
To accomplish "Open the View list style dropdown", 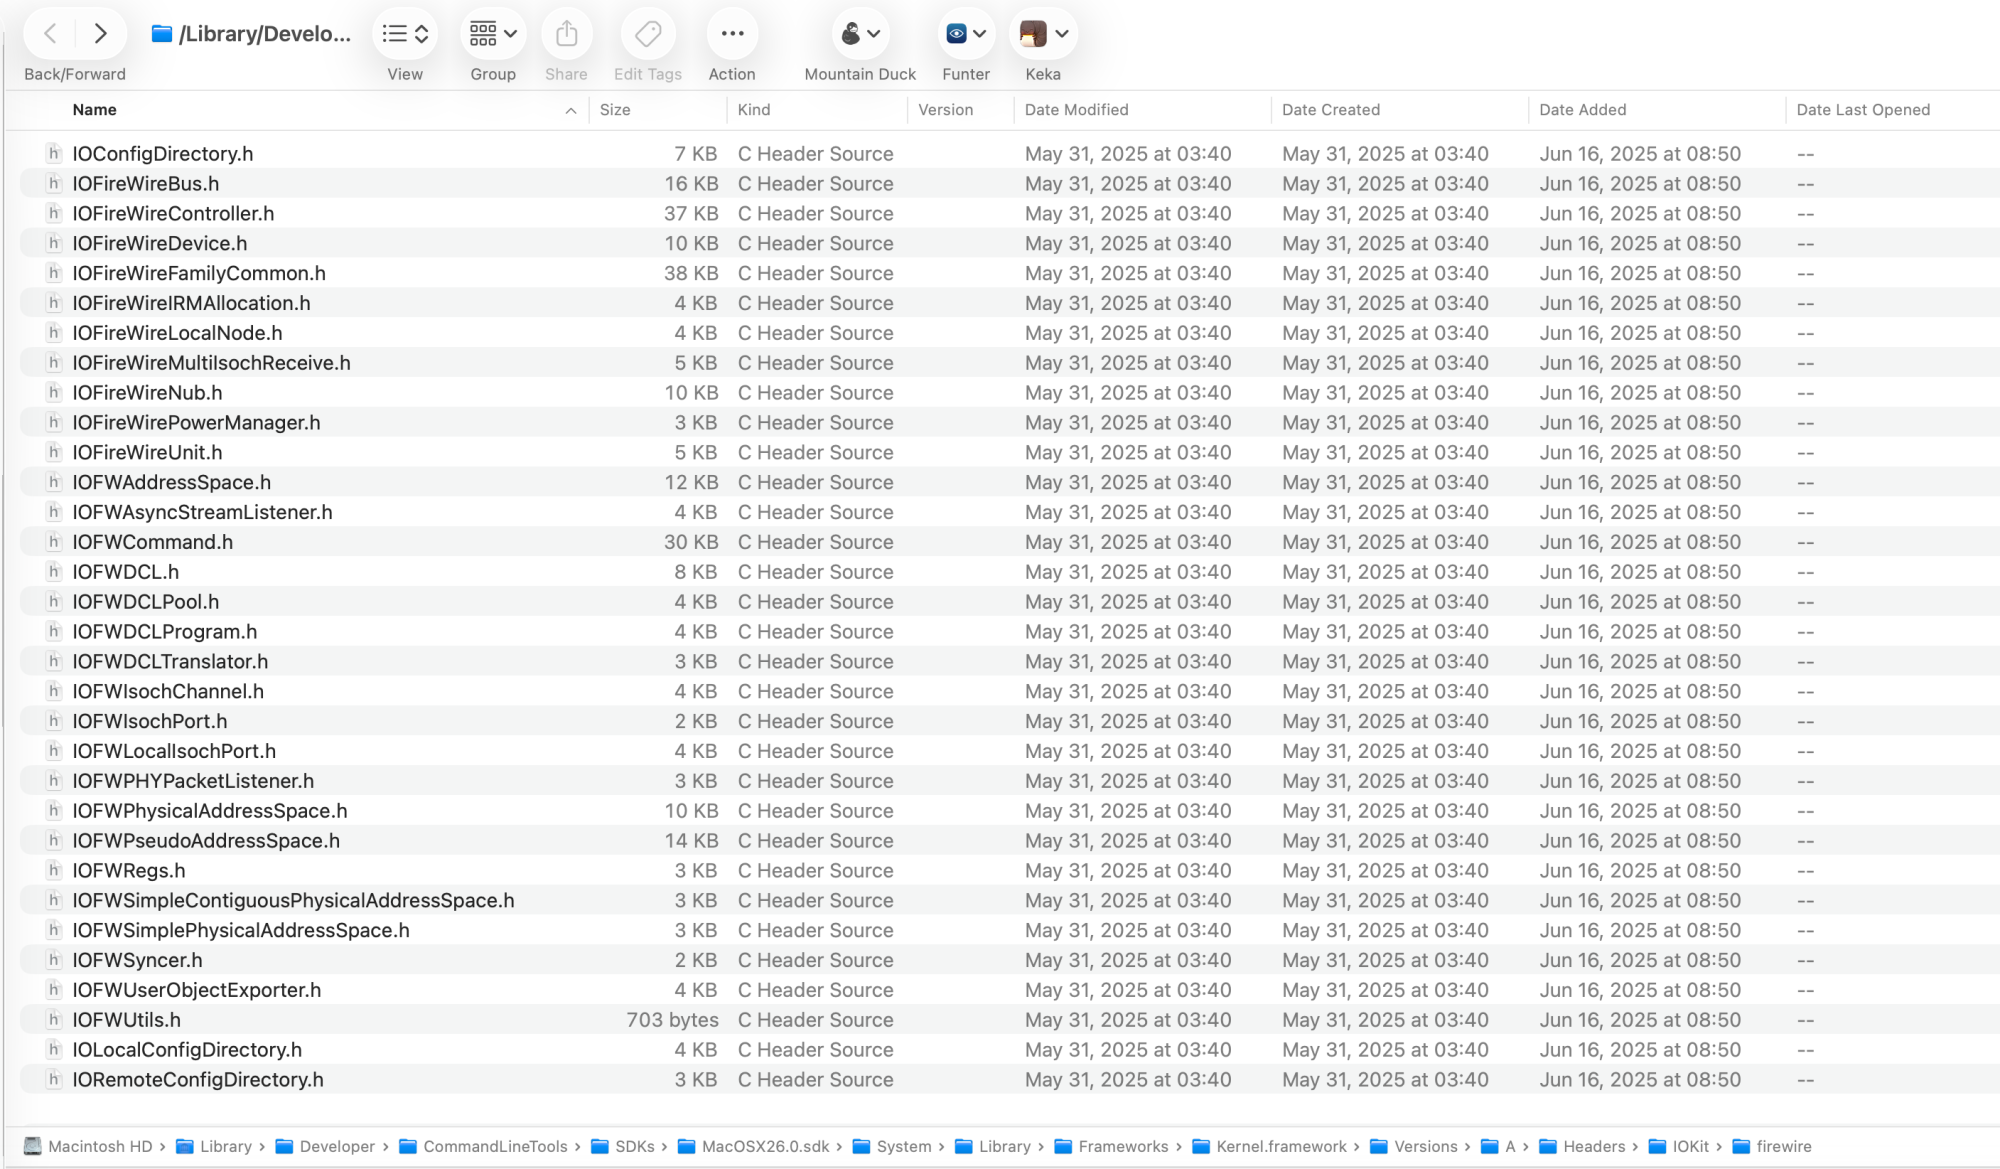I will tap(405, 34).
